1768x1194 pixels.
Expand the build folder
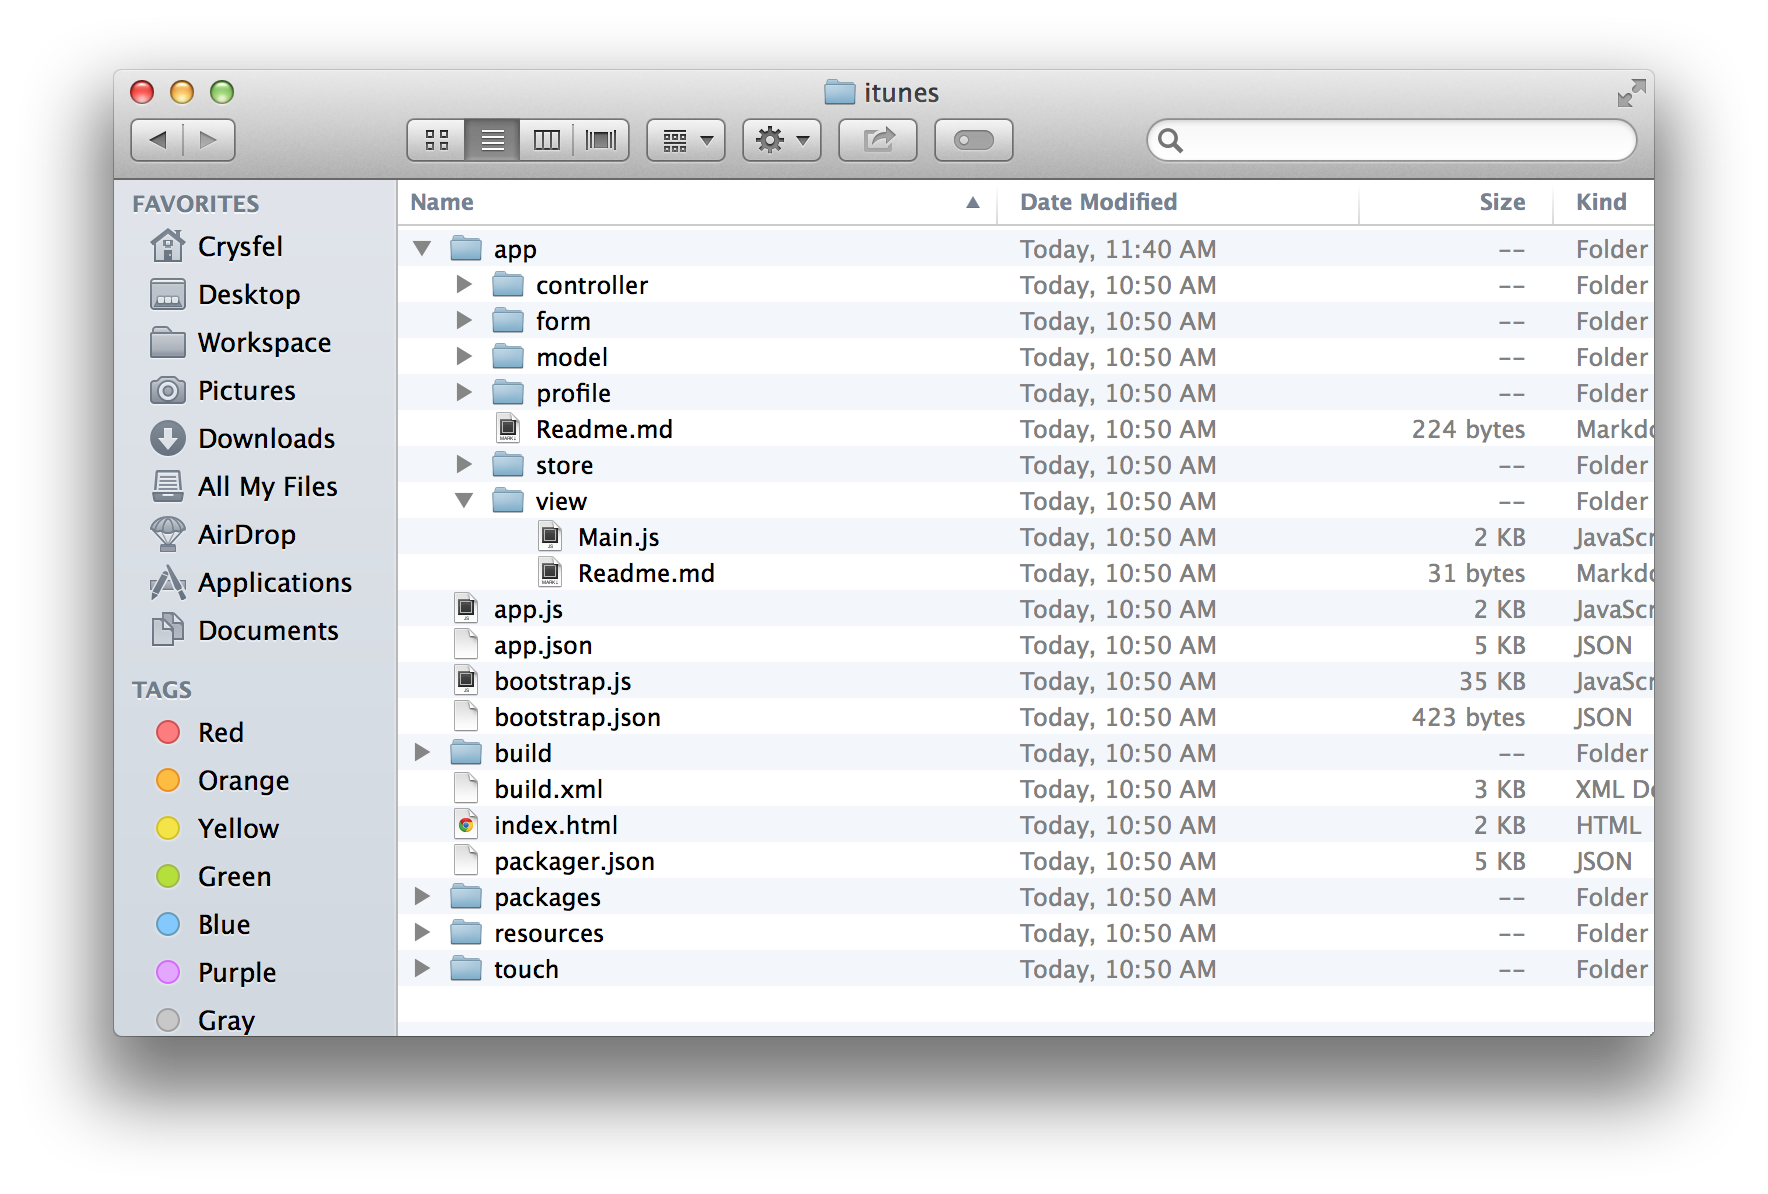click(422, 752)
